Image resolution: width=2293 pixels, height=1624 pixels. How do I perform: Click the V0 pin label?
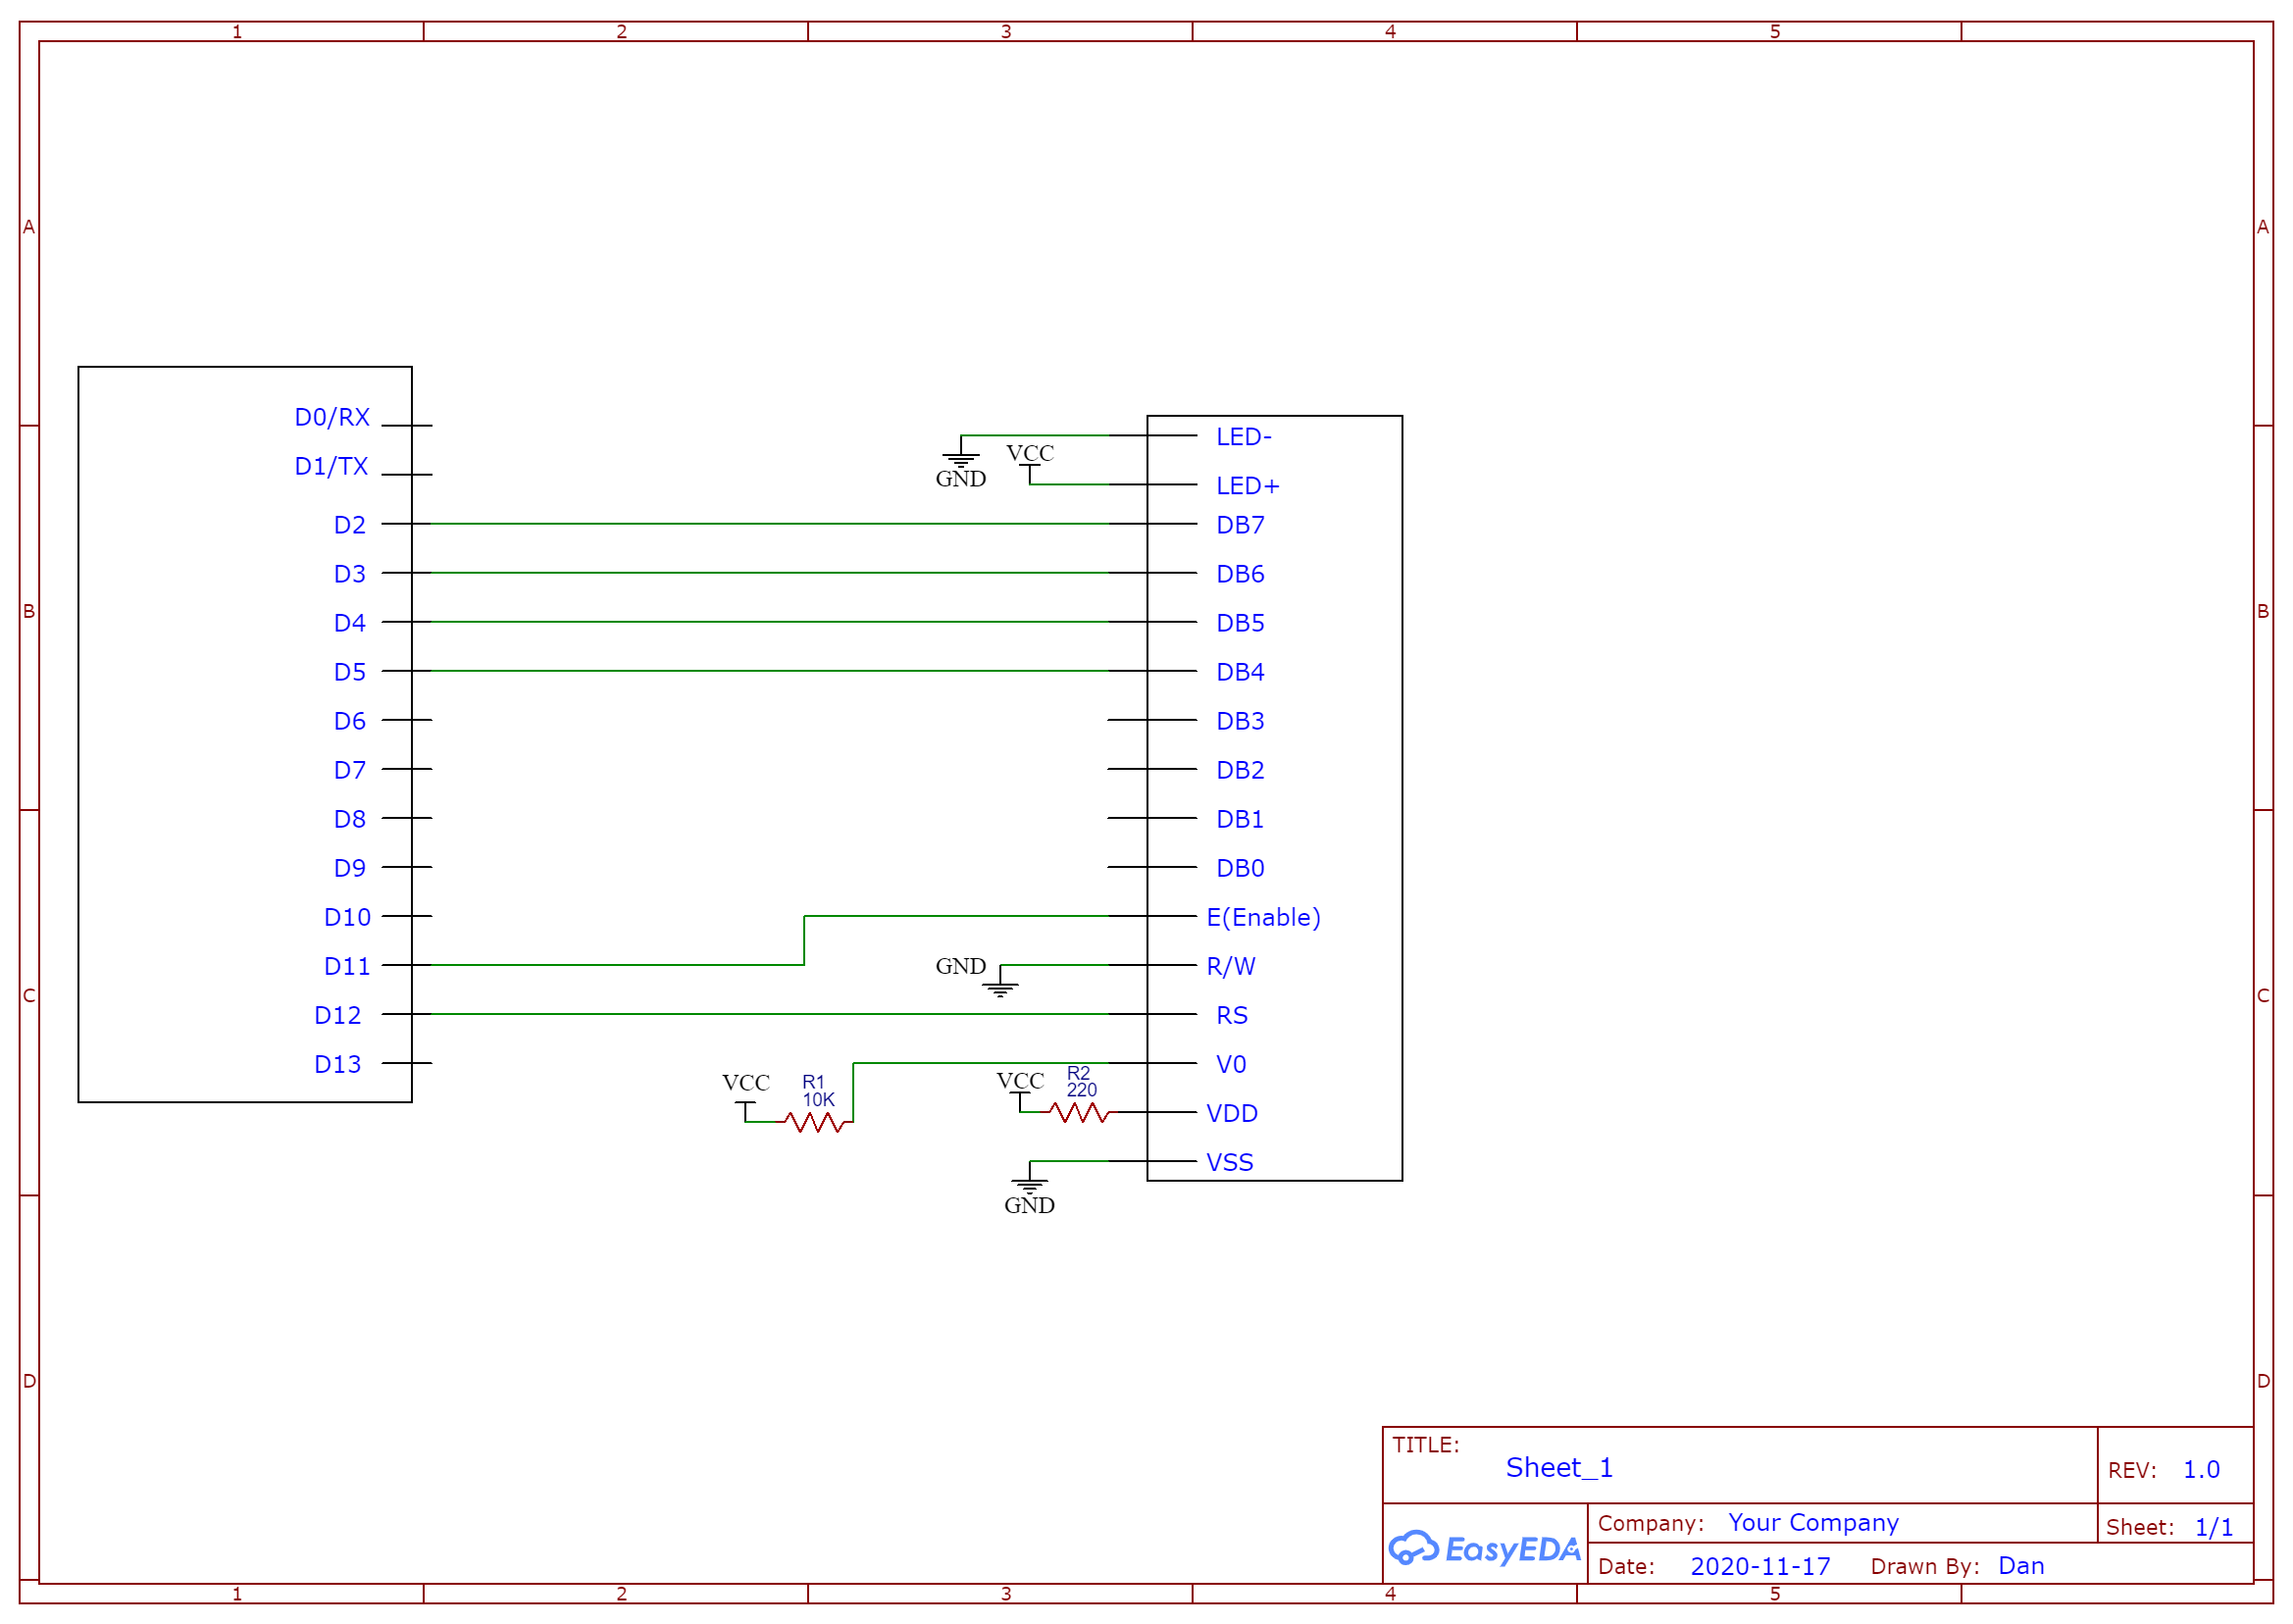point(1231,1065)
